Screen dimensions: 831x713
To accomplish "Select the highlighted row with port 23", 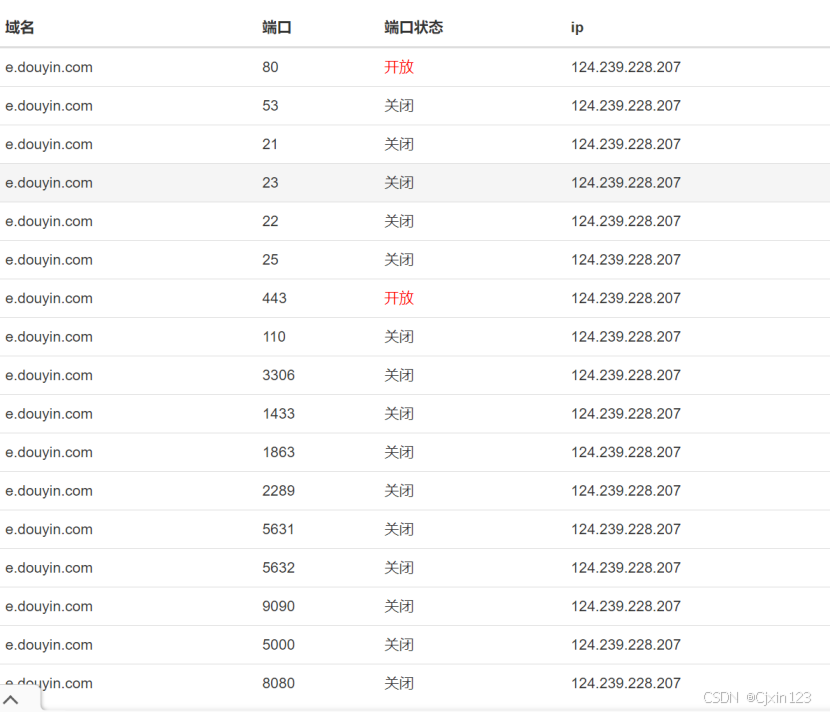I will [415, 183].
